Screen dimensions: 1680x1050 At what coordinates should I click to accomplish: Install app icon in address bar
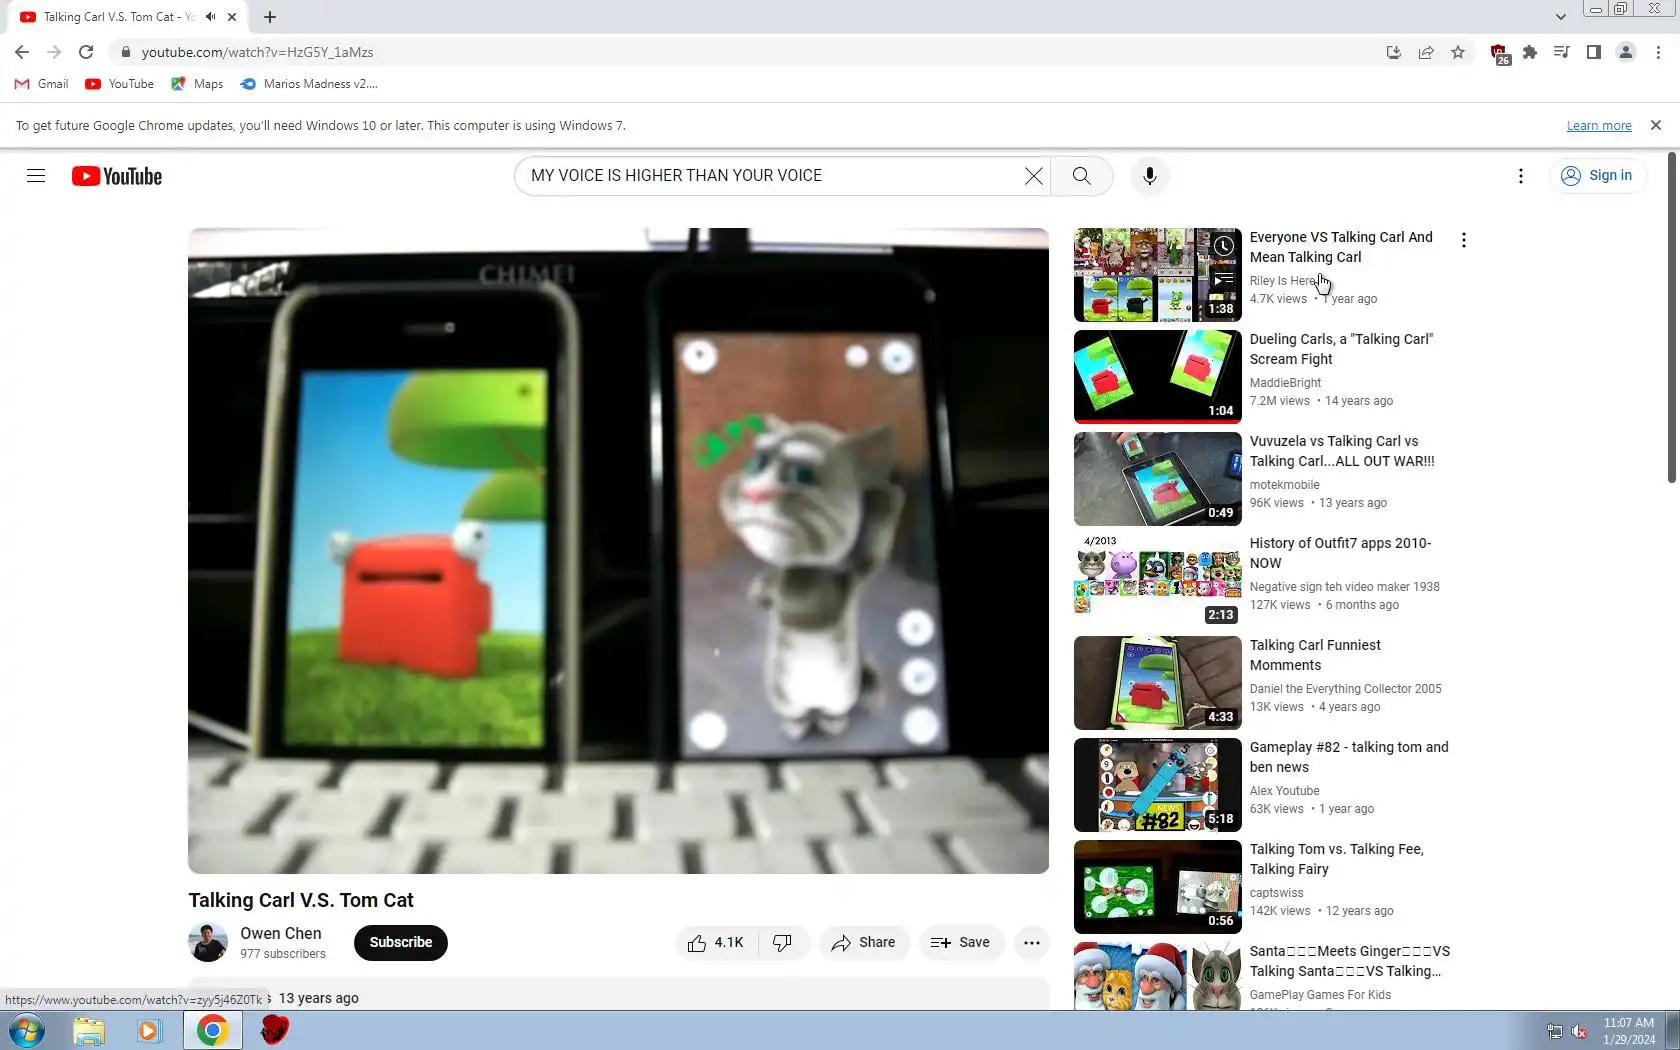pos(1394,52)
